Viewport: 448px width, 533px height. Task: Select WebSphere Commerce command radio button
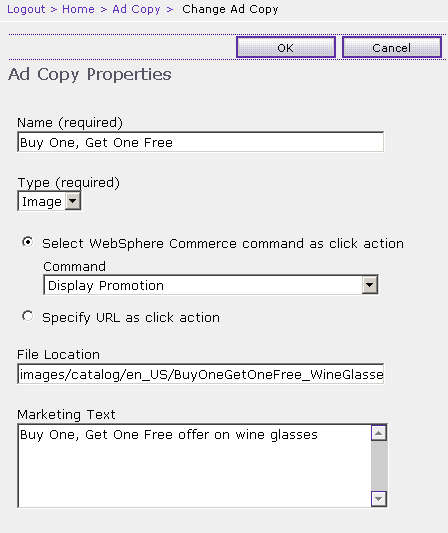pyautogui.click(x=28, y=242)
